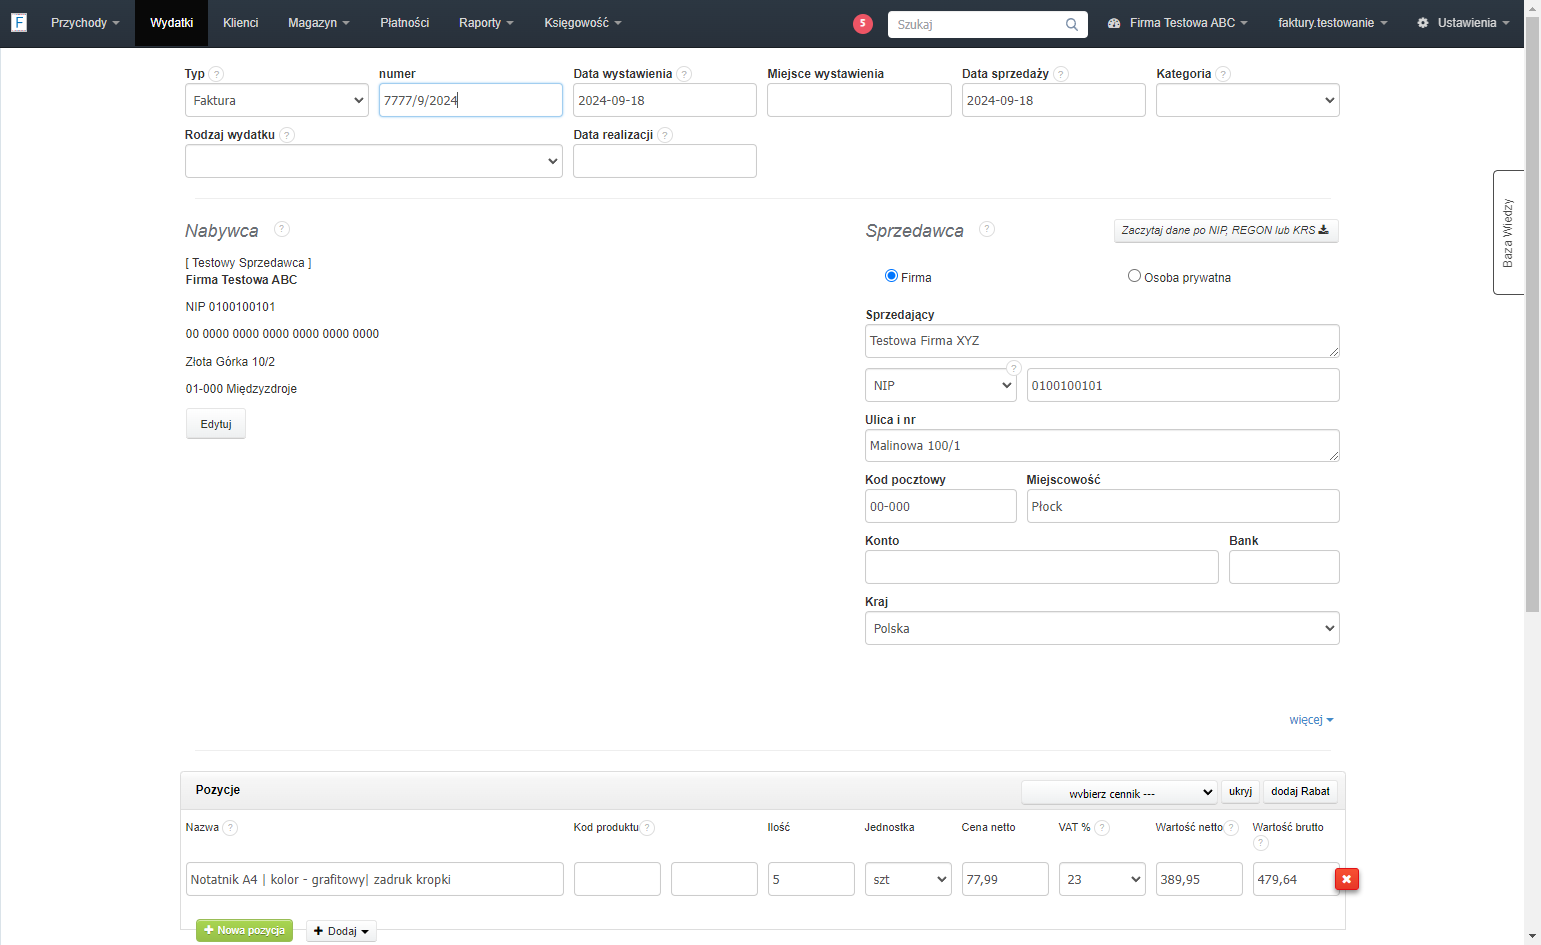Click Zaczytaj dane po NIP, REGON lub KRS
Viewport: 1541px width, 945px height.
click(1226, 231)
